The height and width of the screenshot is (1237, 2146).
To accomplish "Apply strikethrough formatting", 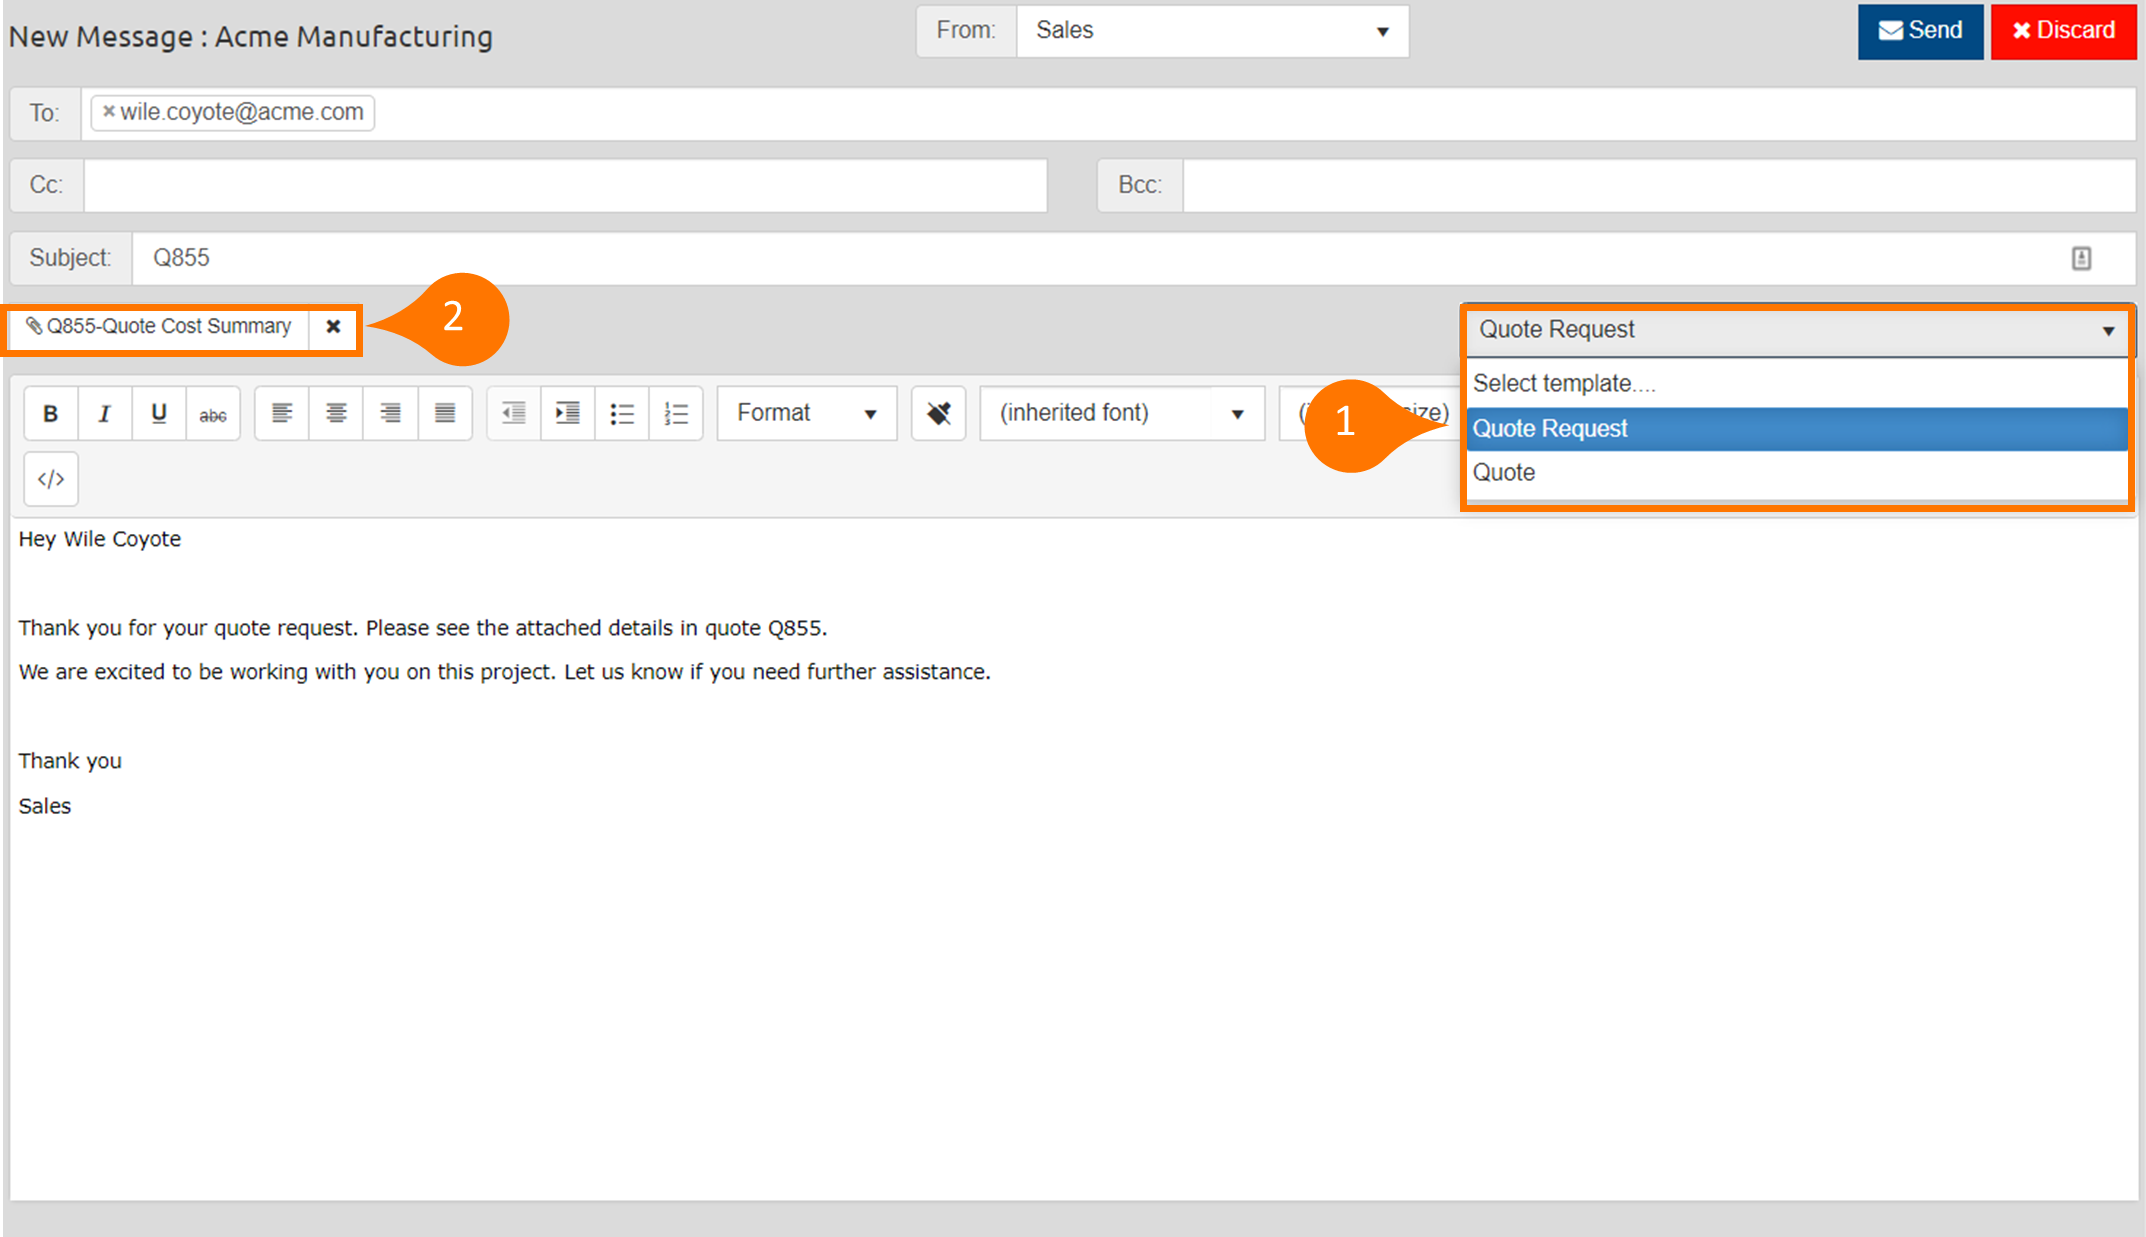I will coord(212,413).
